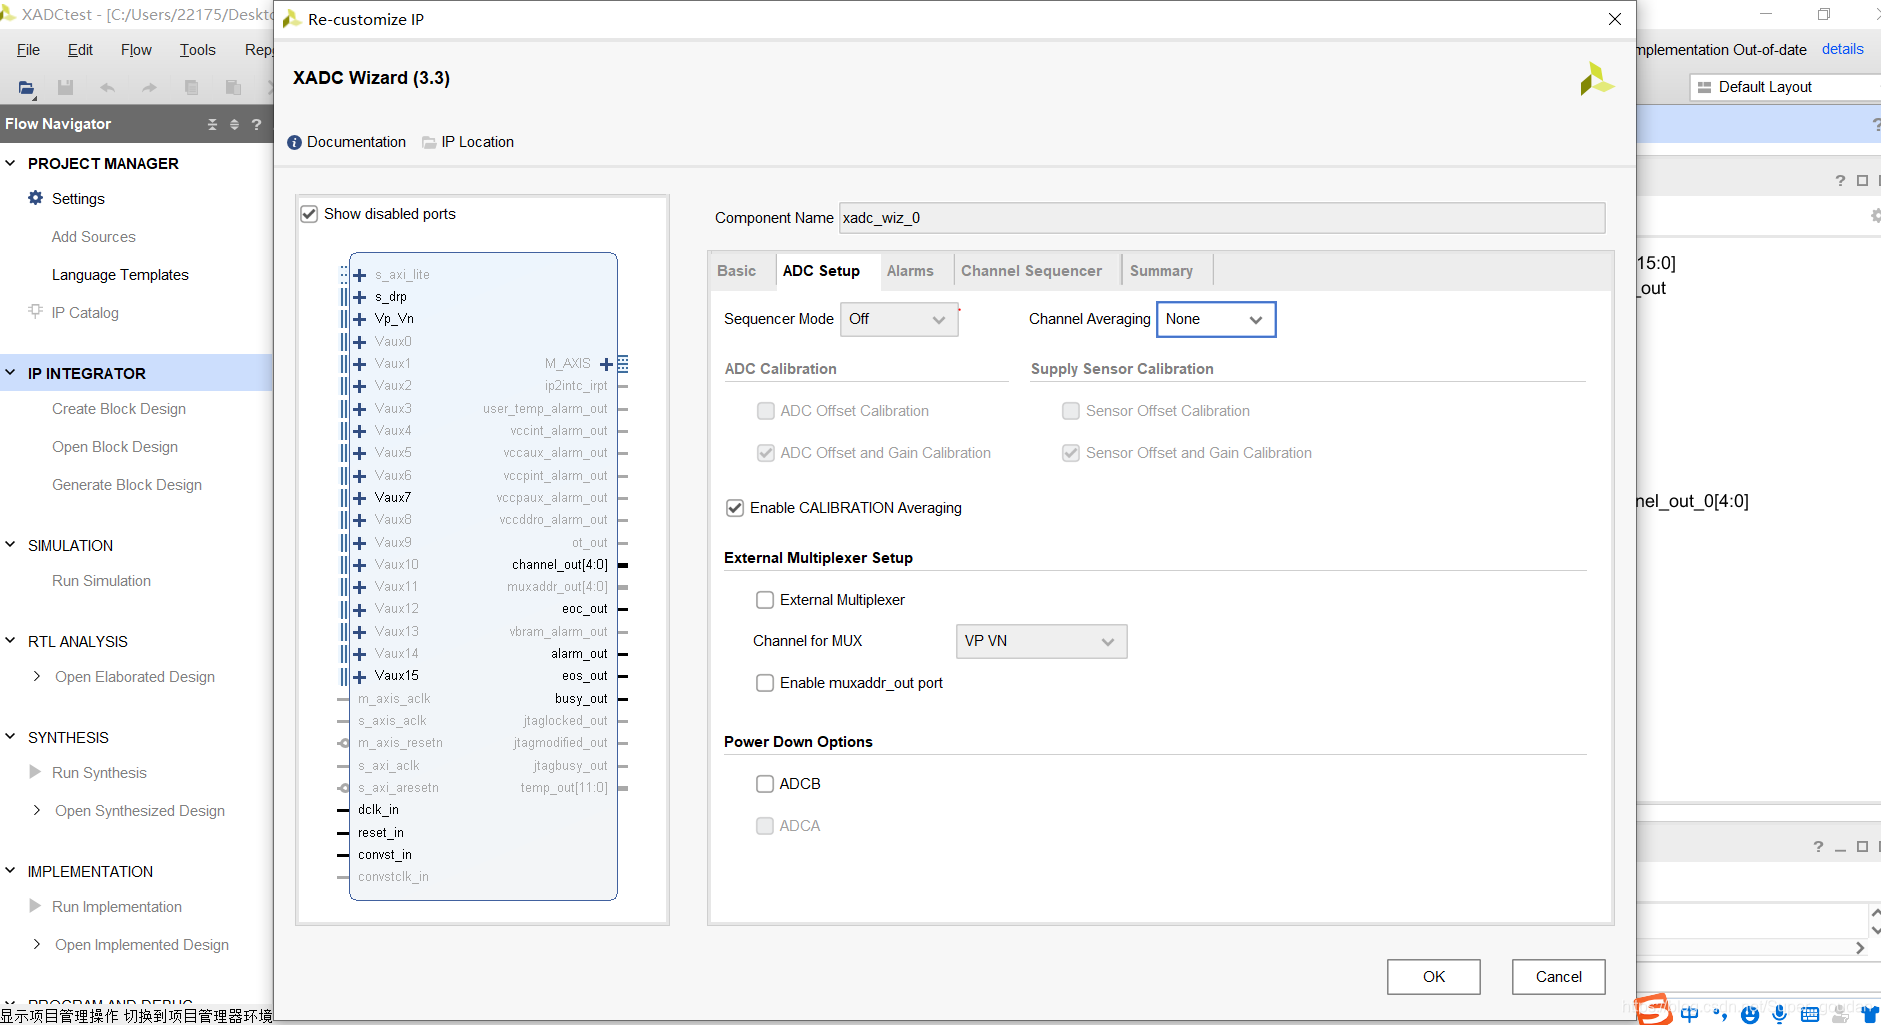Open the Documentation info icon
The height and width of the screenshot is (1025, 1881).
click(294, 143)
